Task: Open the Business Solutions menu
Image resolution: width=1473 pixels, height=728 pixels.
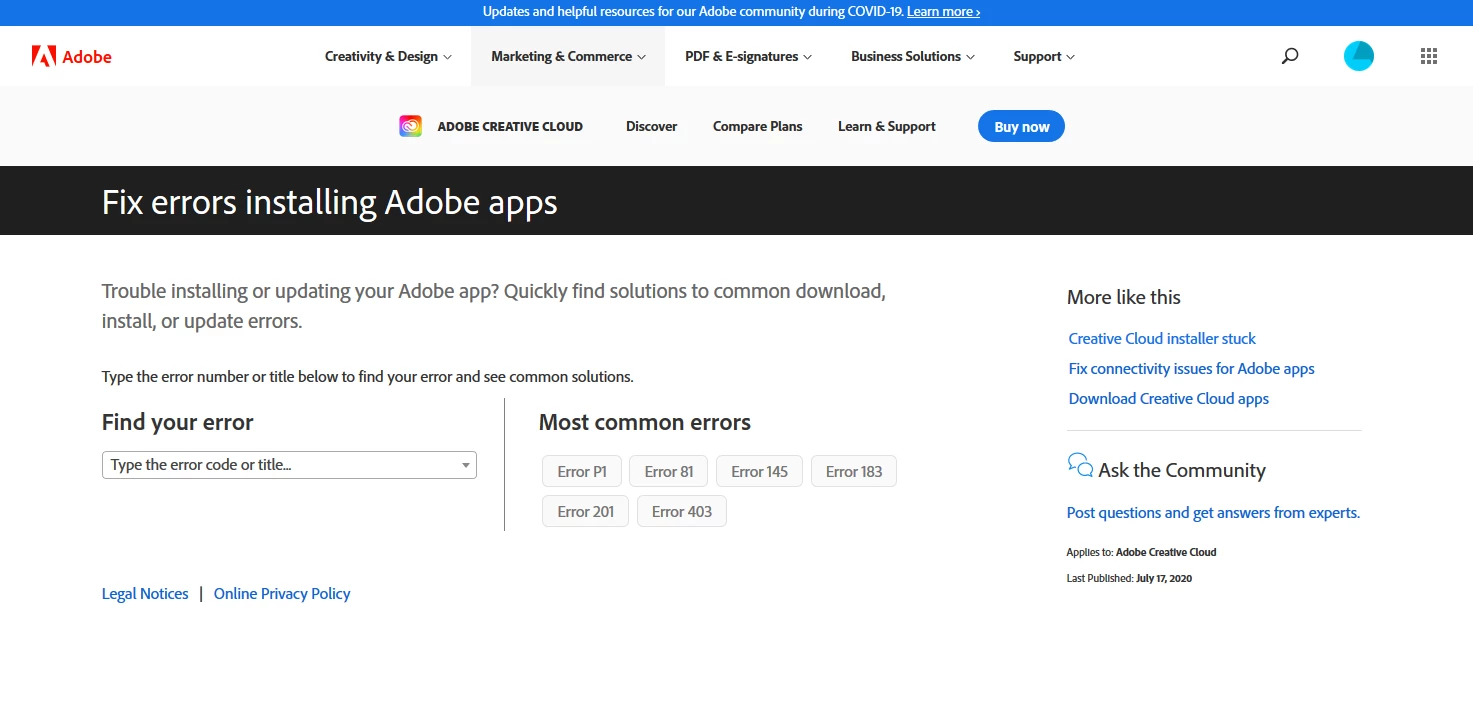Action: [913, 57]
